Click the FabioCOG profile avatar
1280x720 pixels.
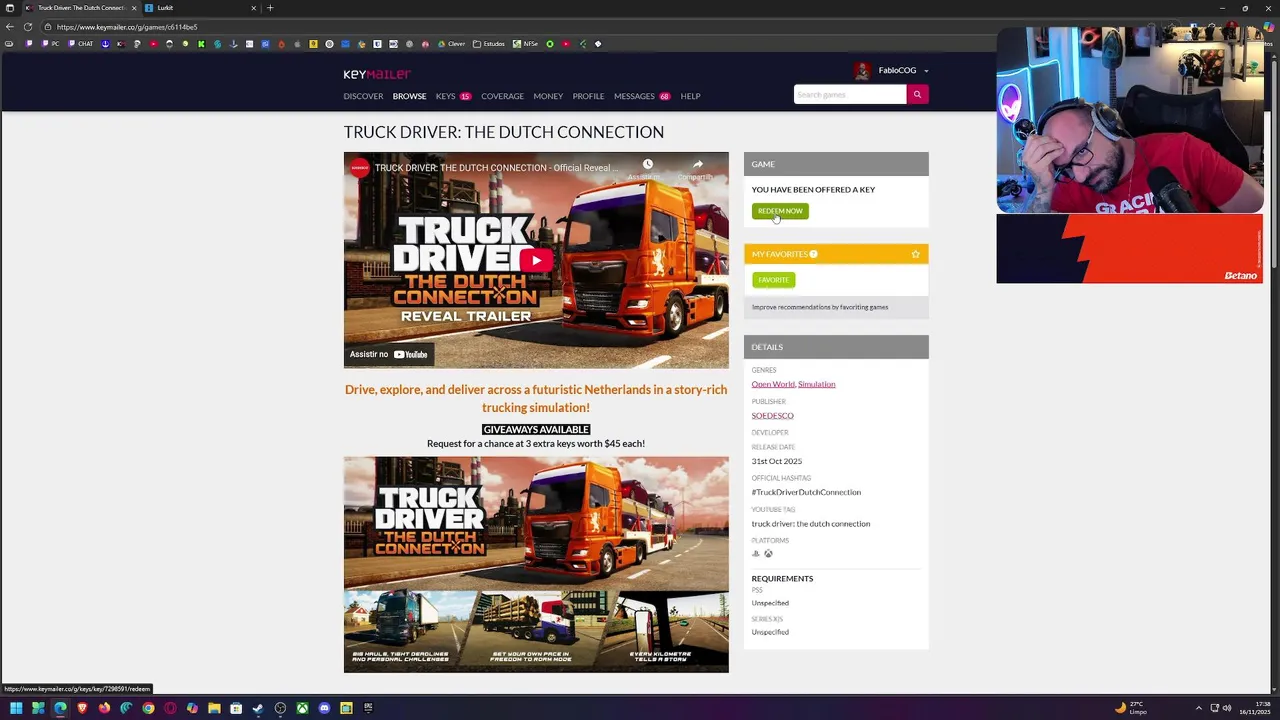862,71
